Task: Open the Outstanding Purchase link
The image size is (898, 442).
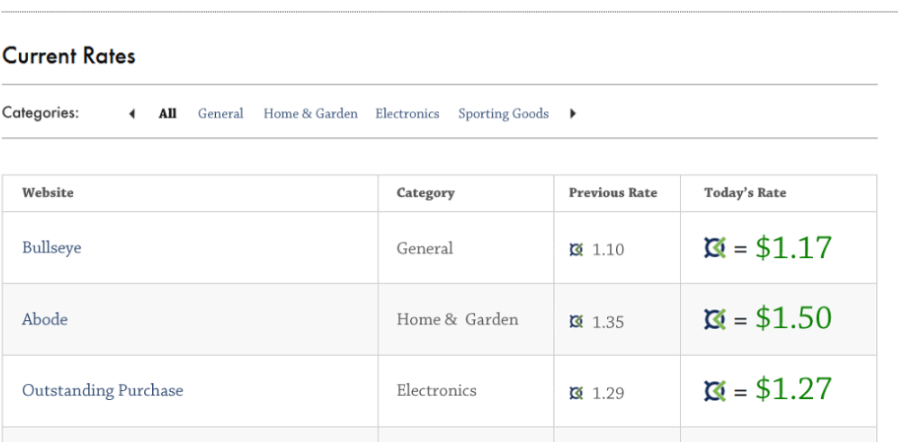Action: tap(102, 390)
